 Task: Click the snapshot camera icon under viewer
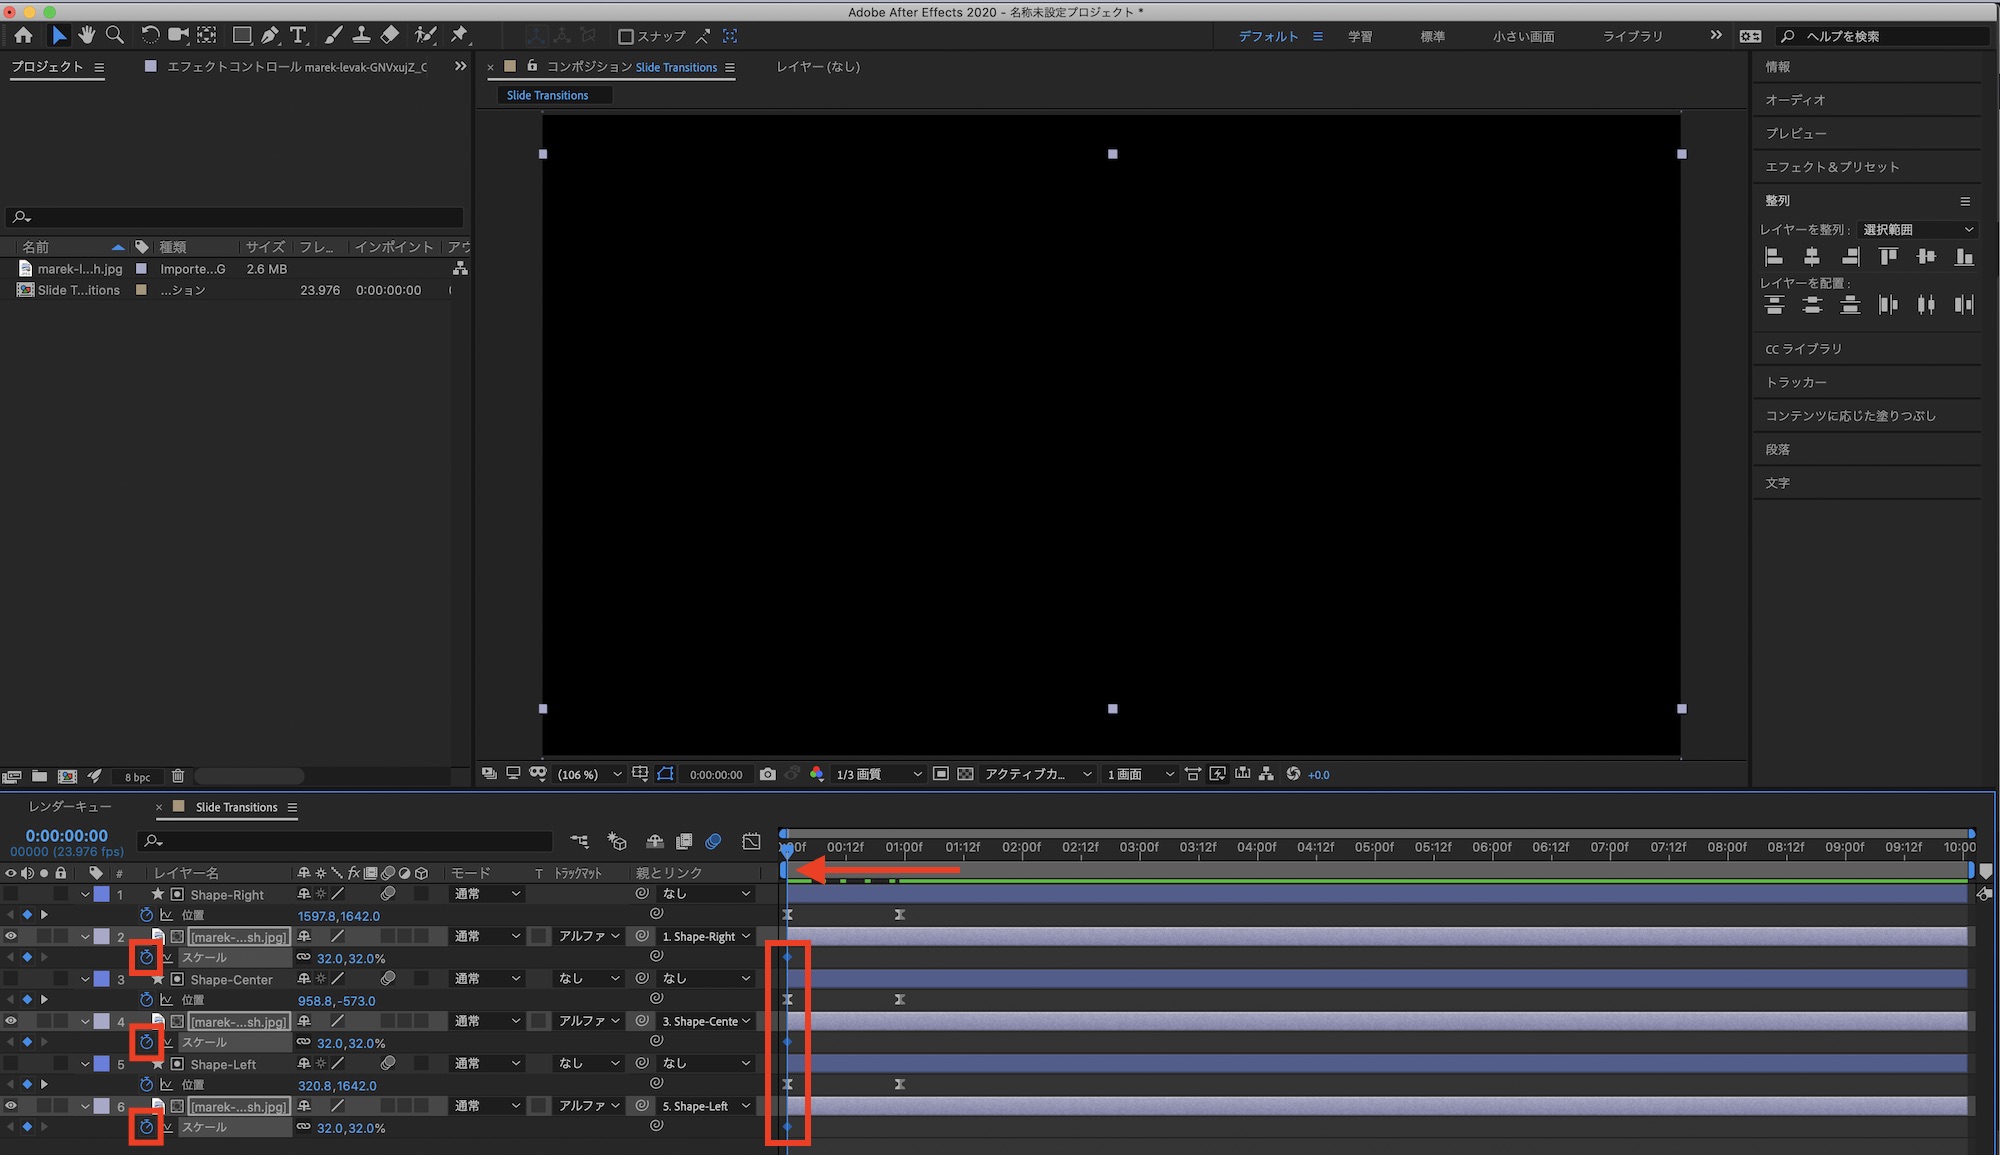pos(767,774)
